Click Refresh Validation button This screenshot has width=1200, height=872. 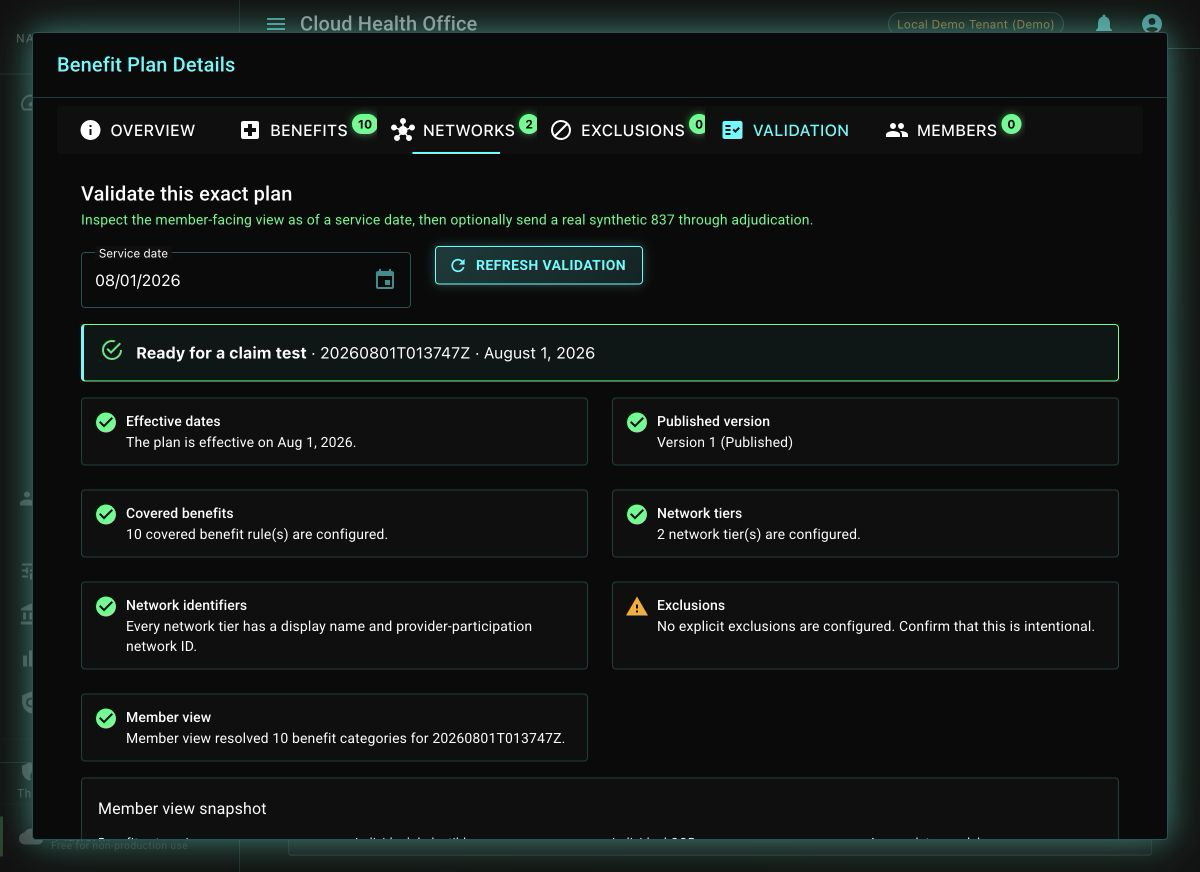tap(539, 265)
